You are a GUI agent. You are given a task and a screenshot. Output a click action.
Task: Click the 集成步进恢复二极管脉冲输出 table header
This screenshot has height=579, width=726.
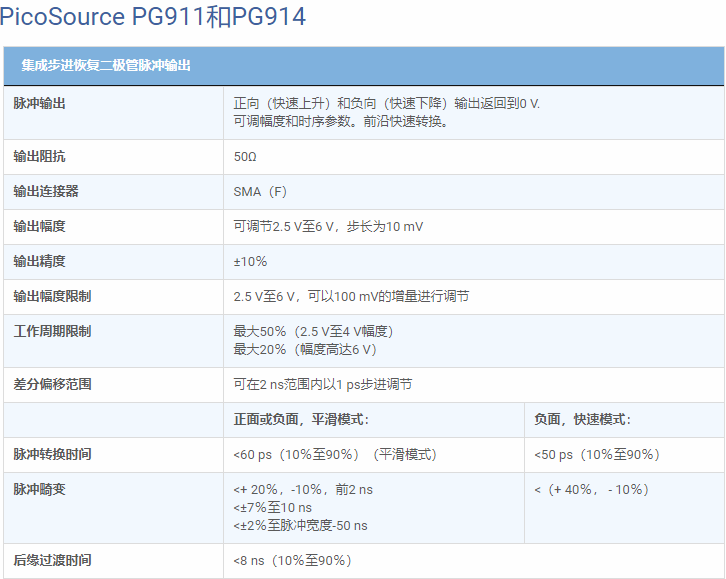(x=106, y=66)
